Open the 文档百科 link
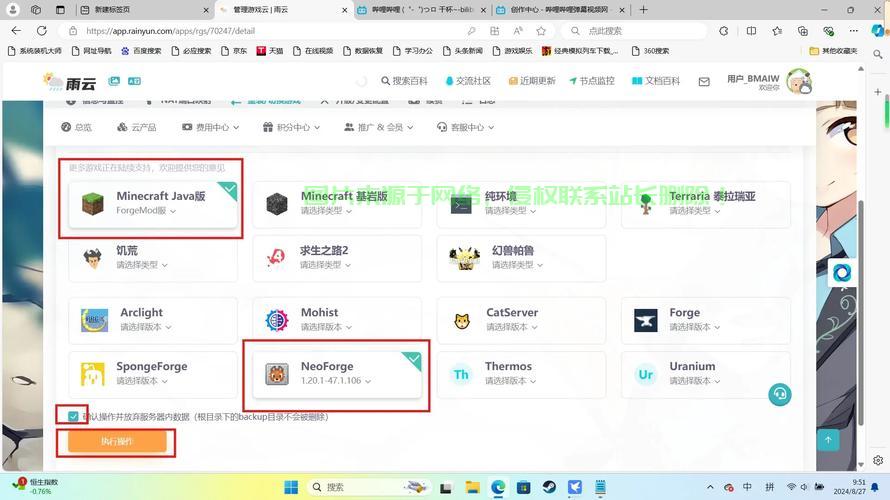890x500 pixels. 656,81
